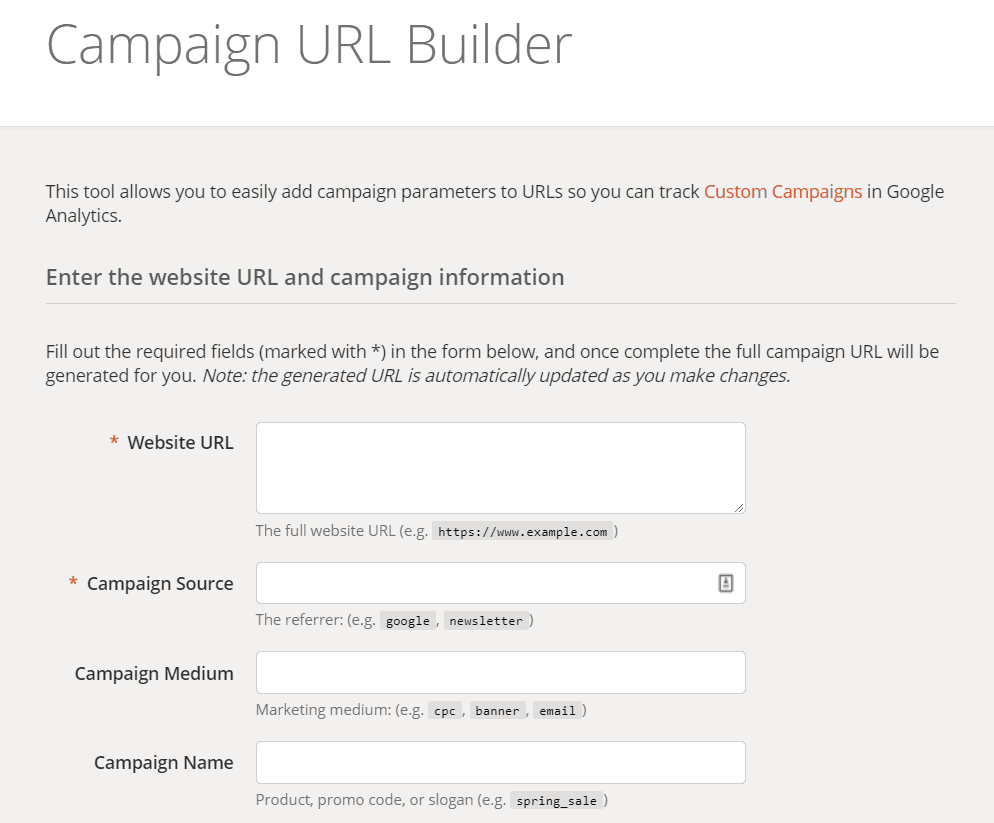Viewport: 994px width, 823px height.
Task: Open the Custom Campaigns link
Action: [783, 191]
